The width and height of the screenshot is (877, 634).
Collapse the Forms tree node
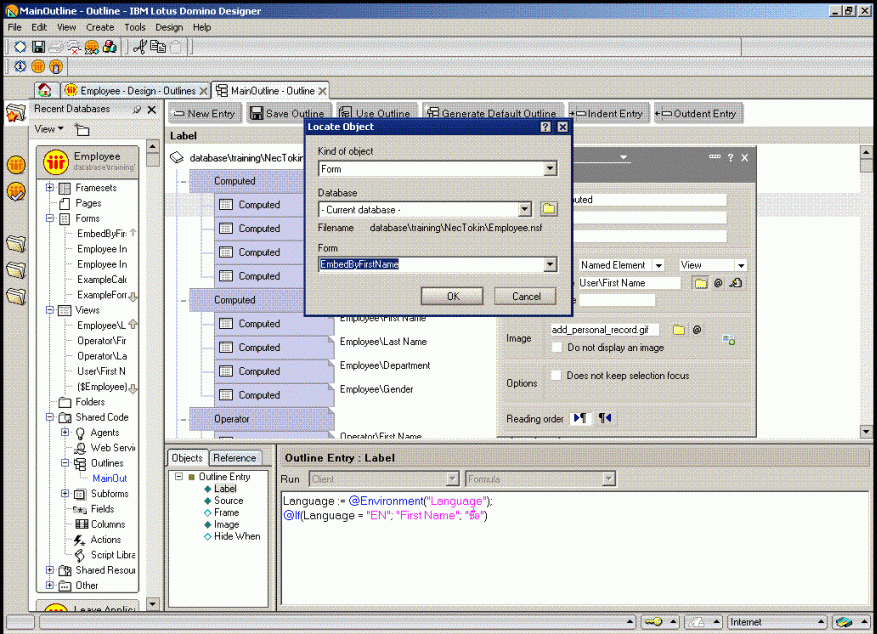[50, 218]
